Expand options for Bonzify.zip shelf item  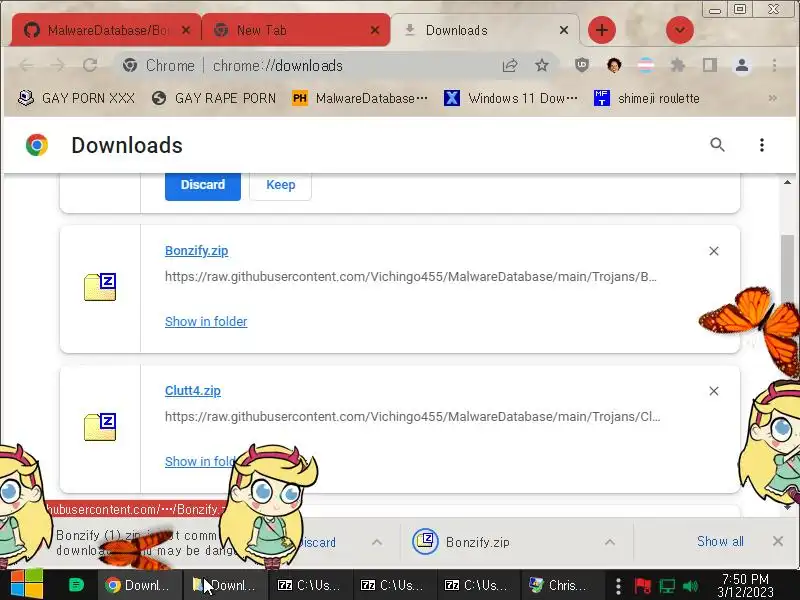pyautogui.click(x=610, y=542)
